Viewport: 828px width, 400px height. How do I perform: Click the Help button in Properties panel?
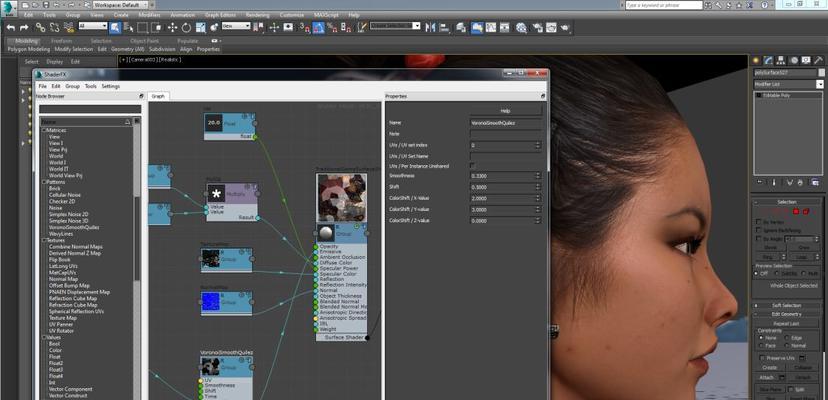coord(505,111)
